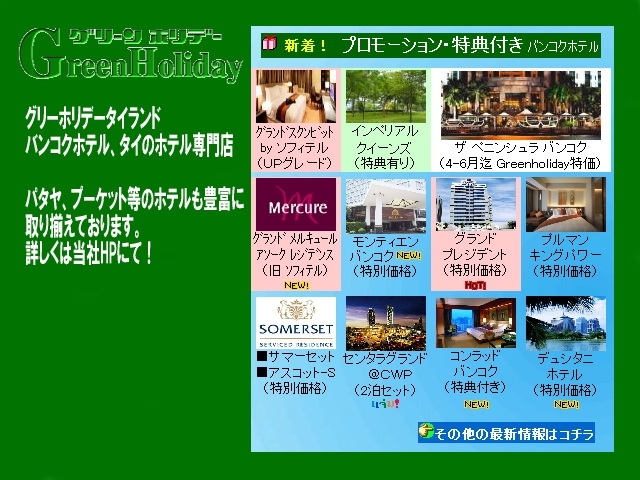
Task: Click コンラッド バンコク (特典付き) link
Action: (x=475, y=371)
